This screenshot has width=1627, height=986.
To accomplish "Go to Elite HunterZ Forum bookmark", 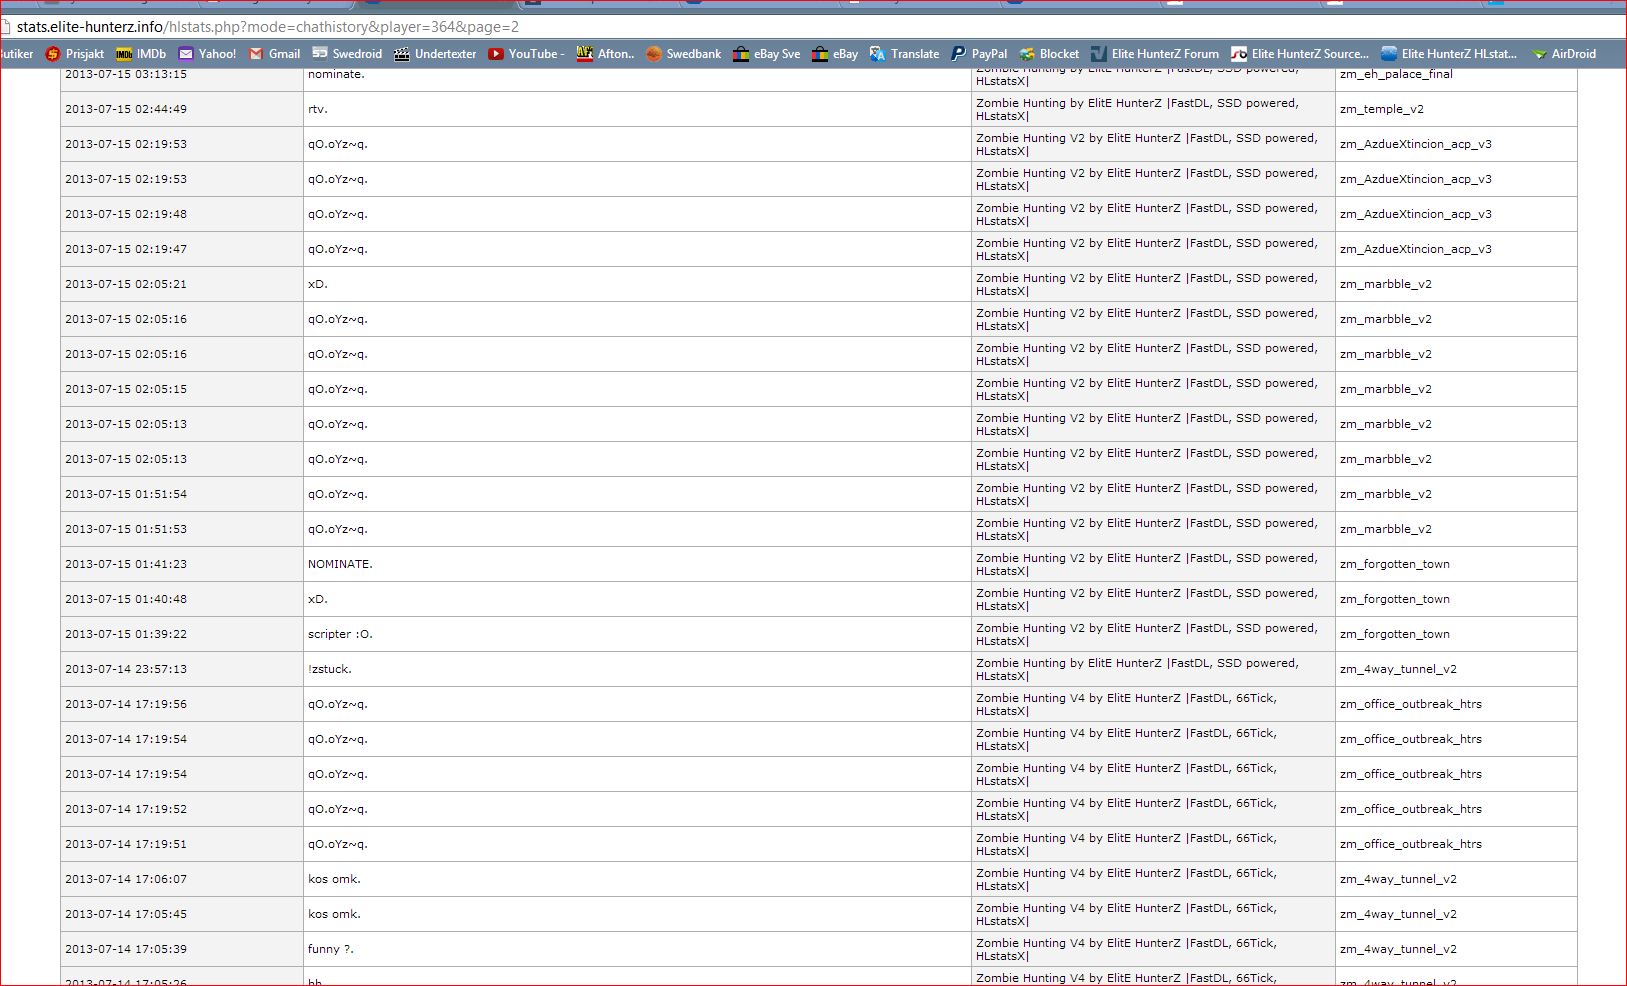I will [x=1155, y=54].
